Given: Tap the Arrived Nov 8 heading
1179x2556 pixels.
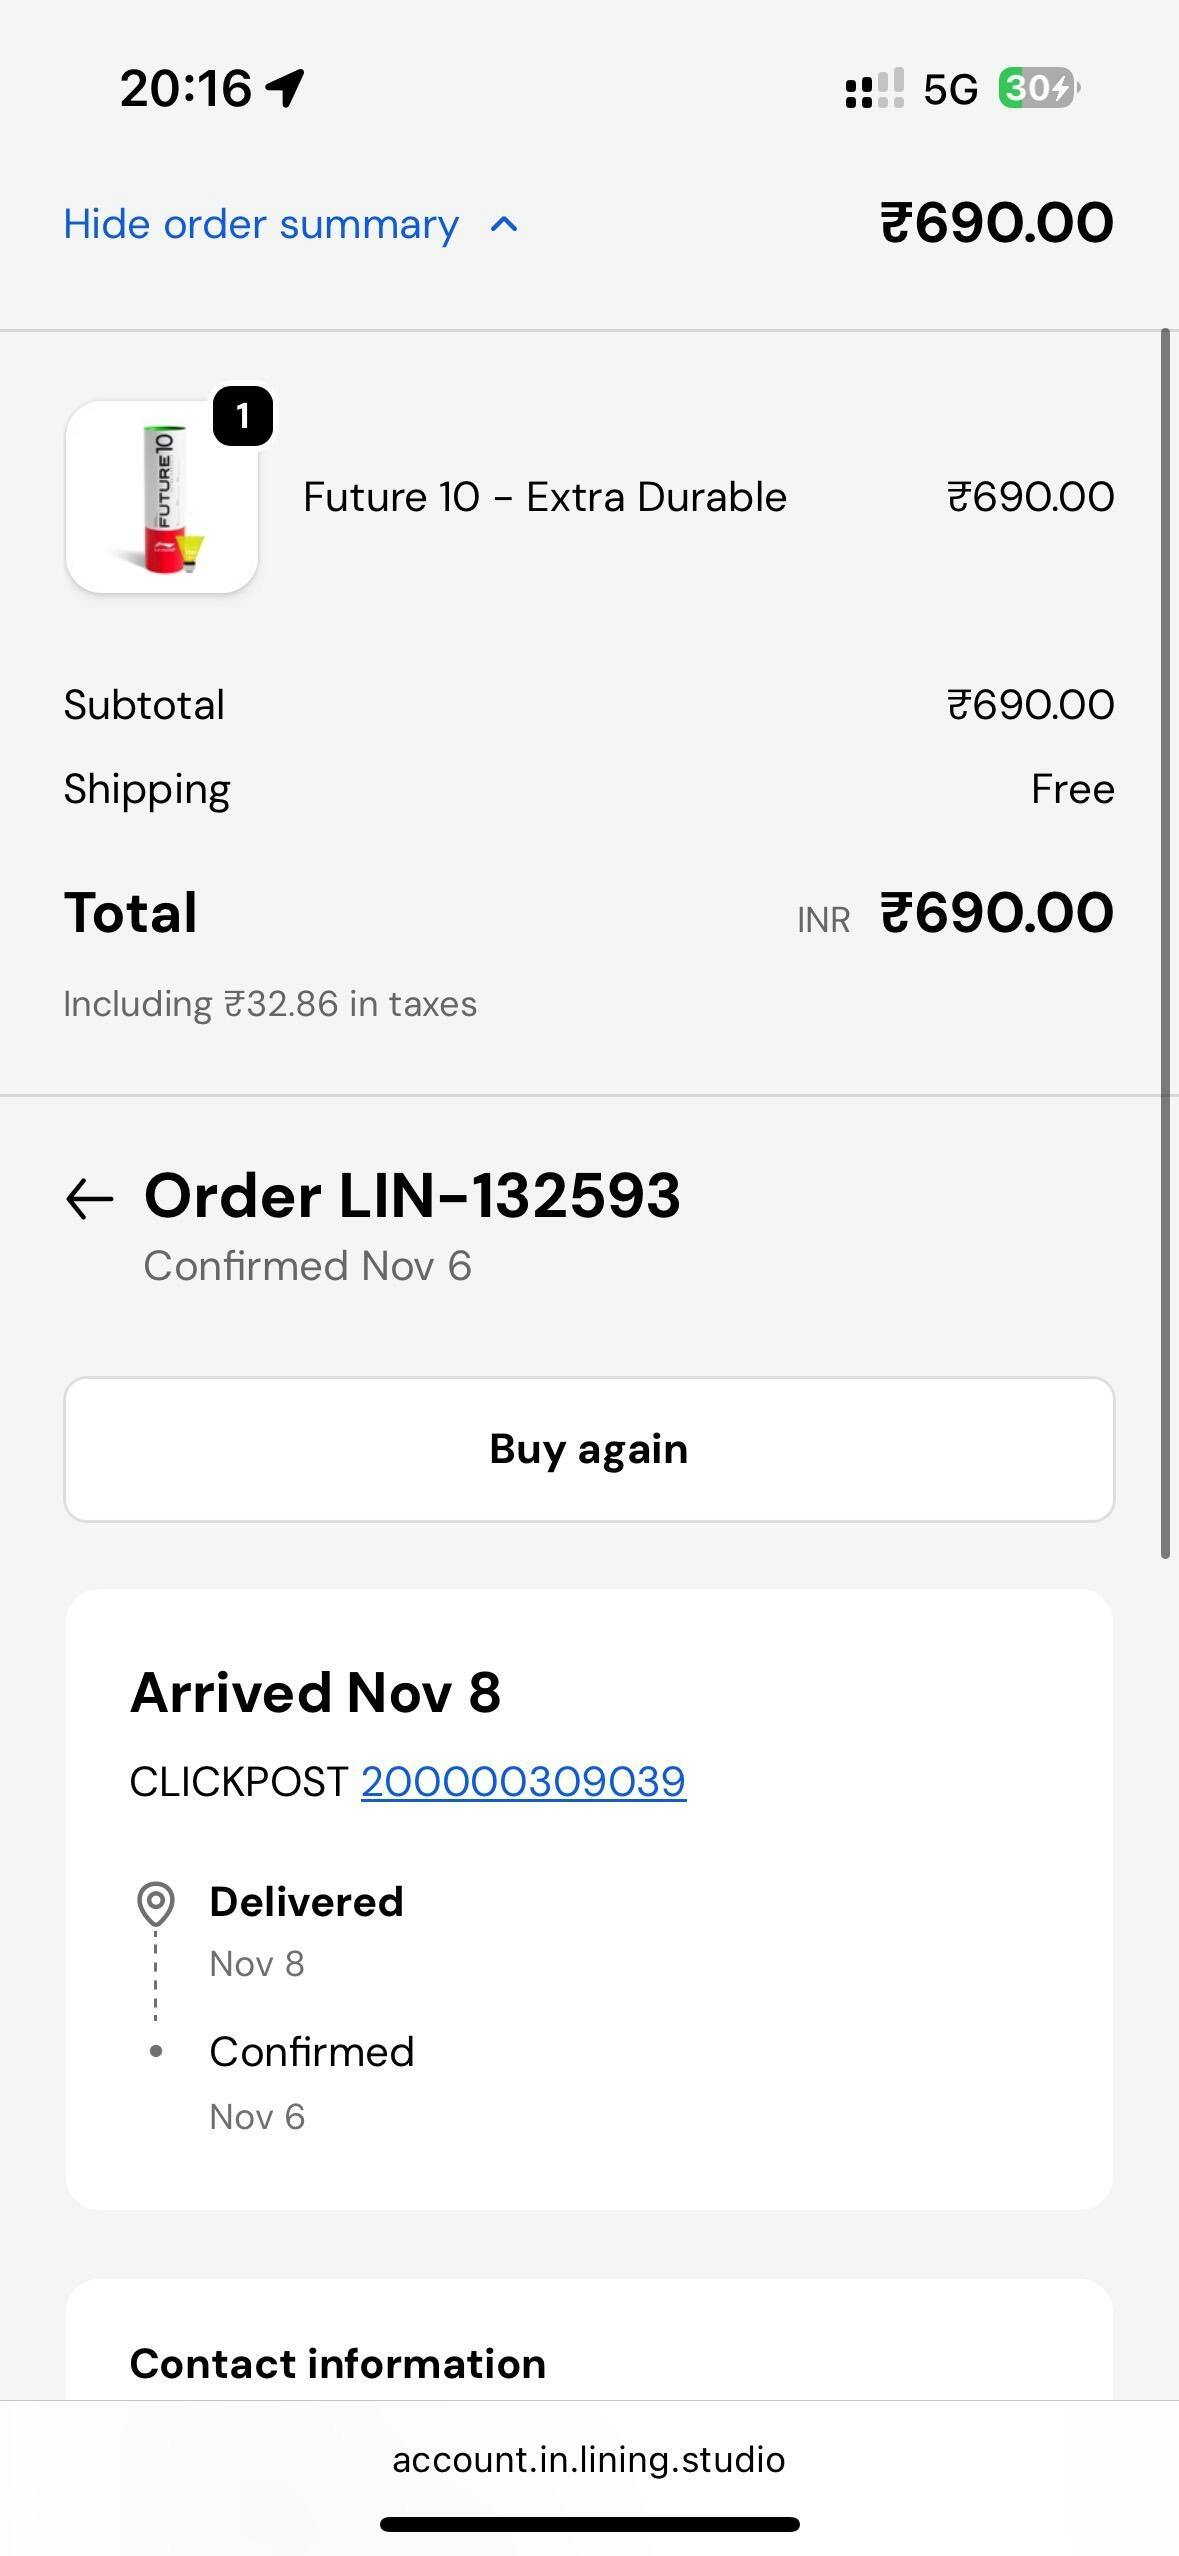Looking at the screenshot, I should point(316,1692).
